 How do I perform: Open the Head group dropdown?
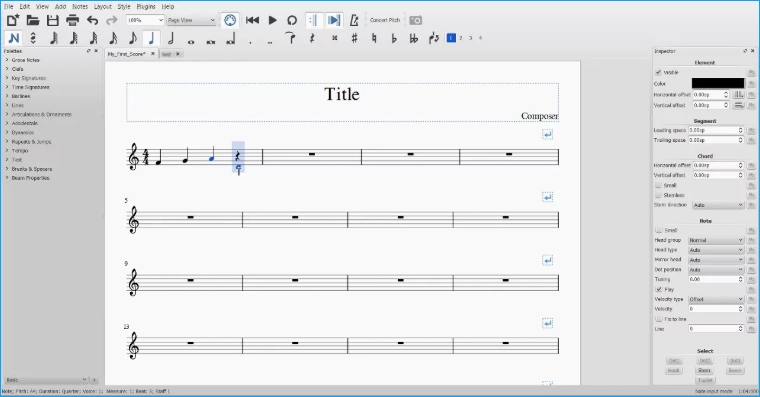(x=715, y=240)
